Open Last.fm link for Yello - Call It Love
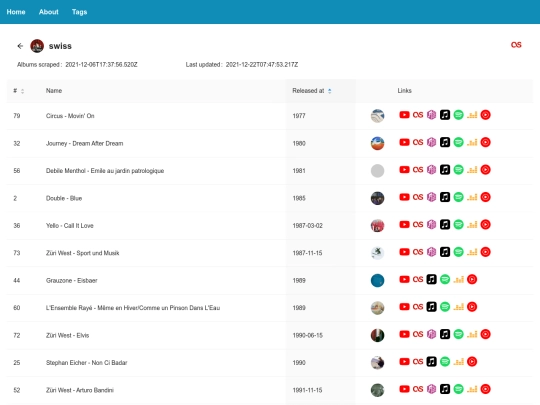 (x=418, y=225)
